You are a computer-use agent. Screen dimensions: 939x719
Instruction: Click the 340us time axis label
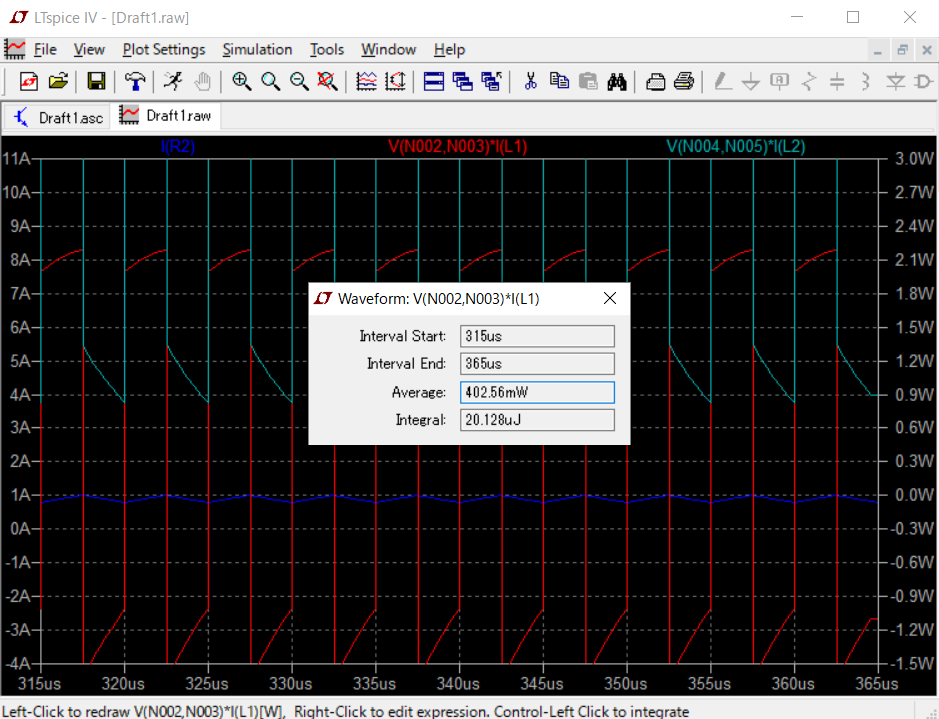(458, 684)
